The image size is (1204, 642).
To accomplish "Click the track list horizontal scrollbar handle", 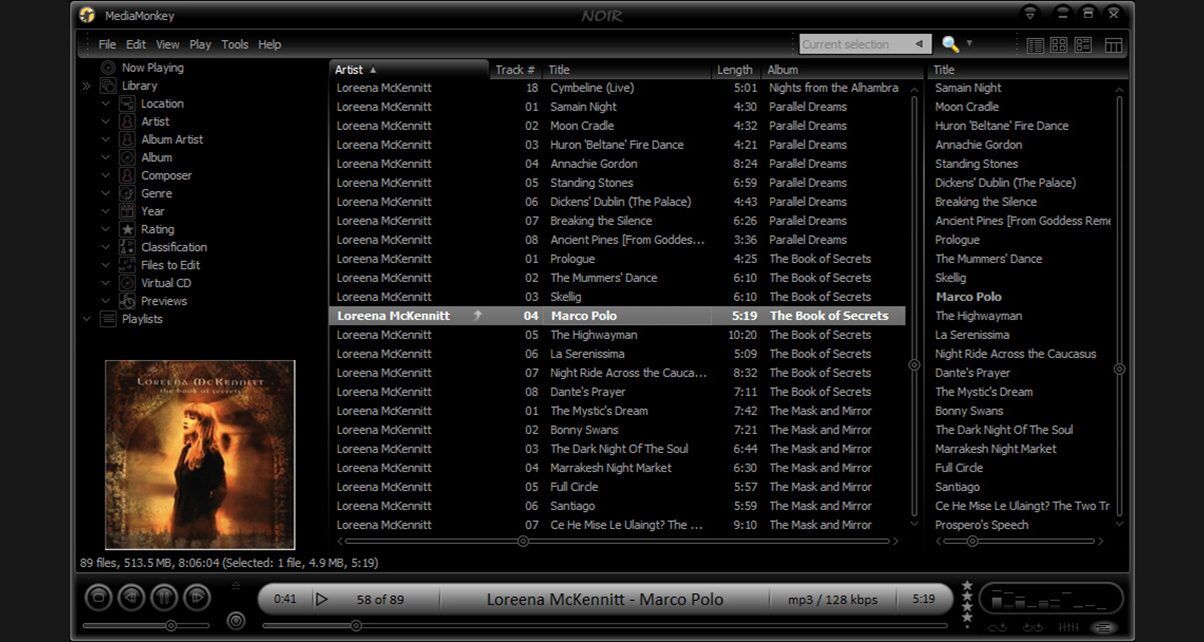I will [x=523, y=541].
